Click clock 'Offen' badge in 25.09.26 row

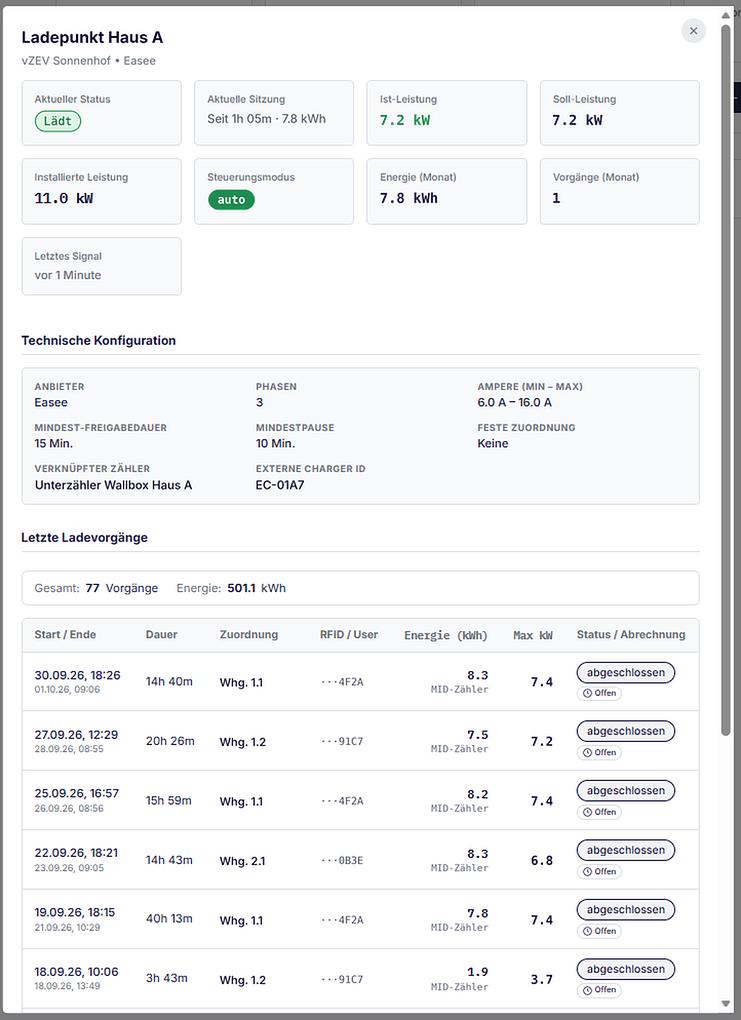(x=599, y=812)
